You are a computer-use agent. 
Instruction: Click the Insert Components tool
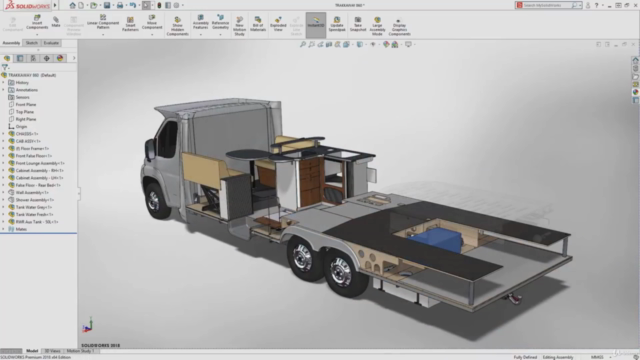click(x=37, y=22)
